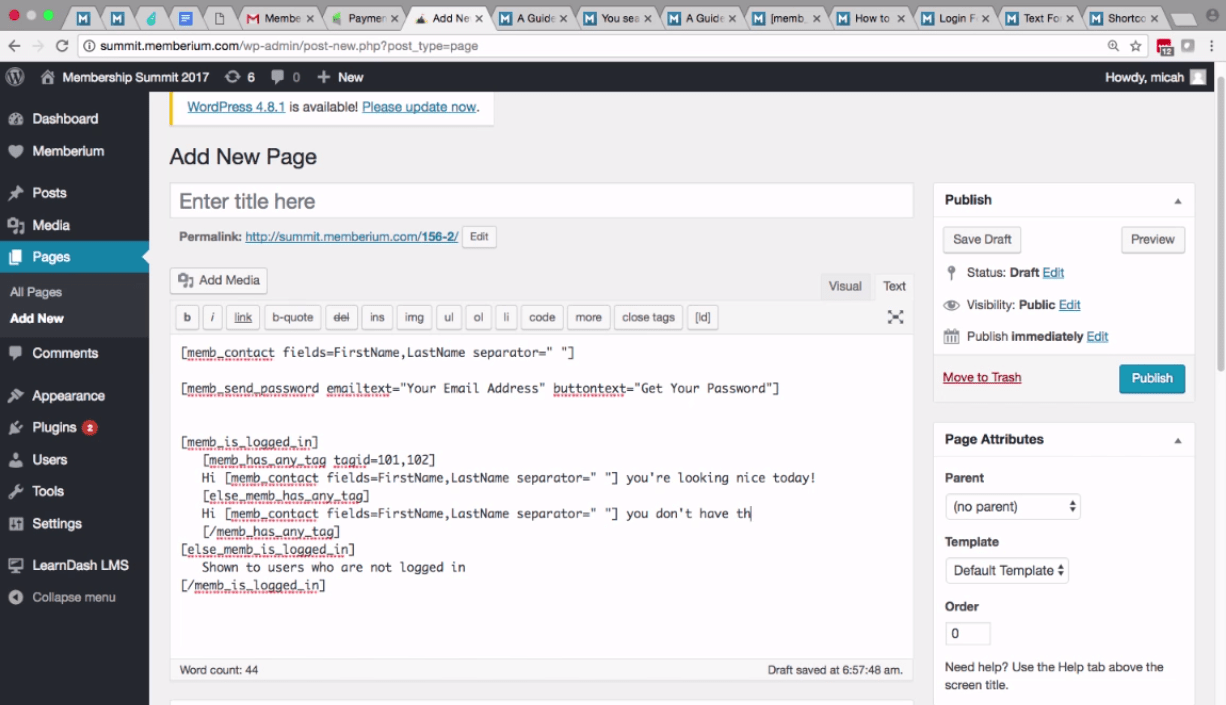
Task: Click the Order number field
Action: click(x=967, y=633)
